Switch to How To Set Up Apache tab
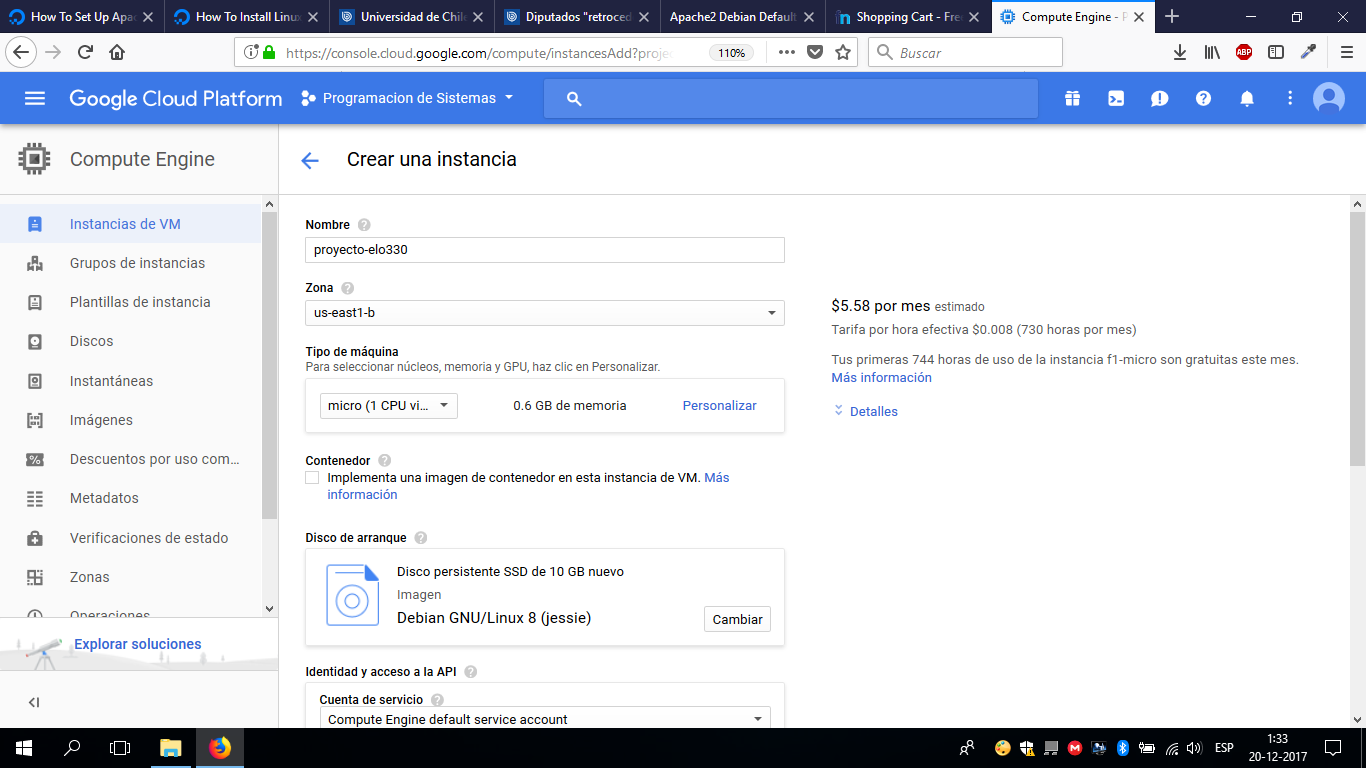This screenshot has width=1366, height=768. (x=82, y=17)
